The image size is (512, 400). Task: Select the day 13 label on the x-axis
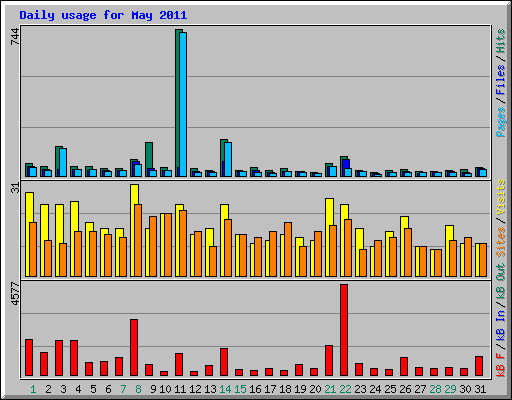[x=210, y=389]
